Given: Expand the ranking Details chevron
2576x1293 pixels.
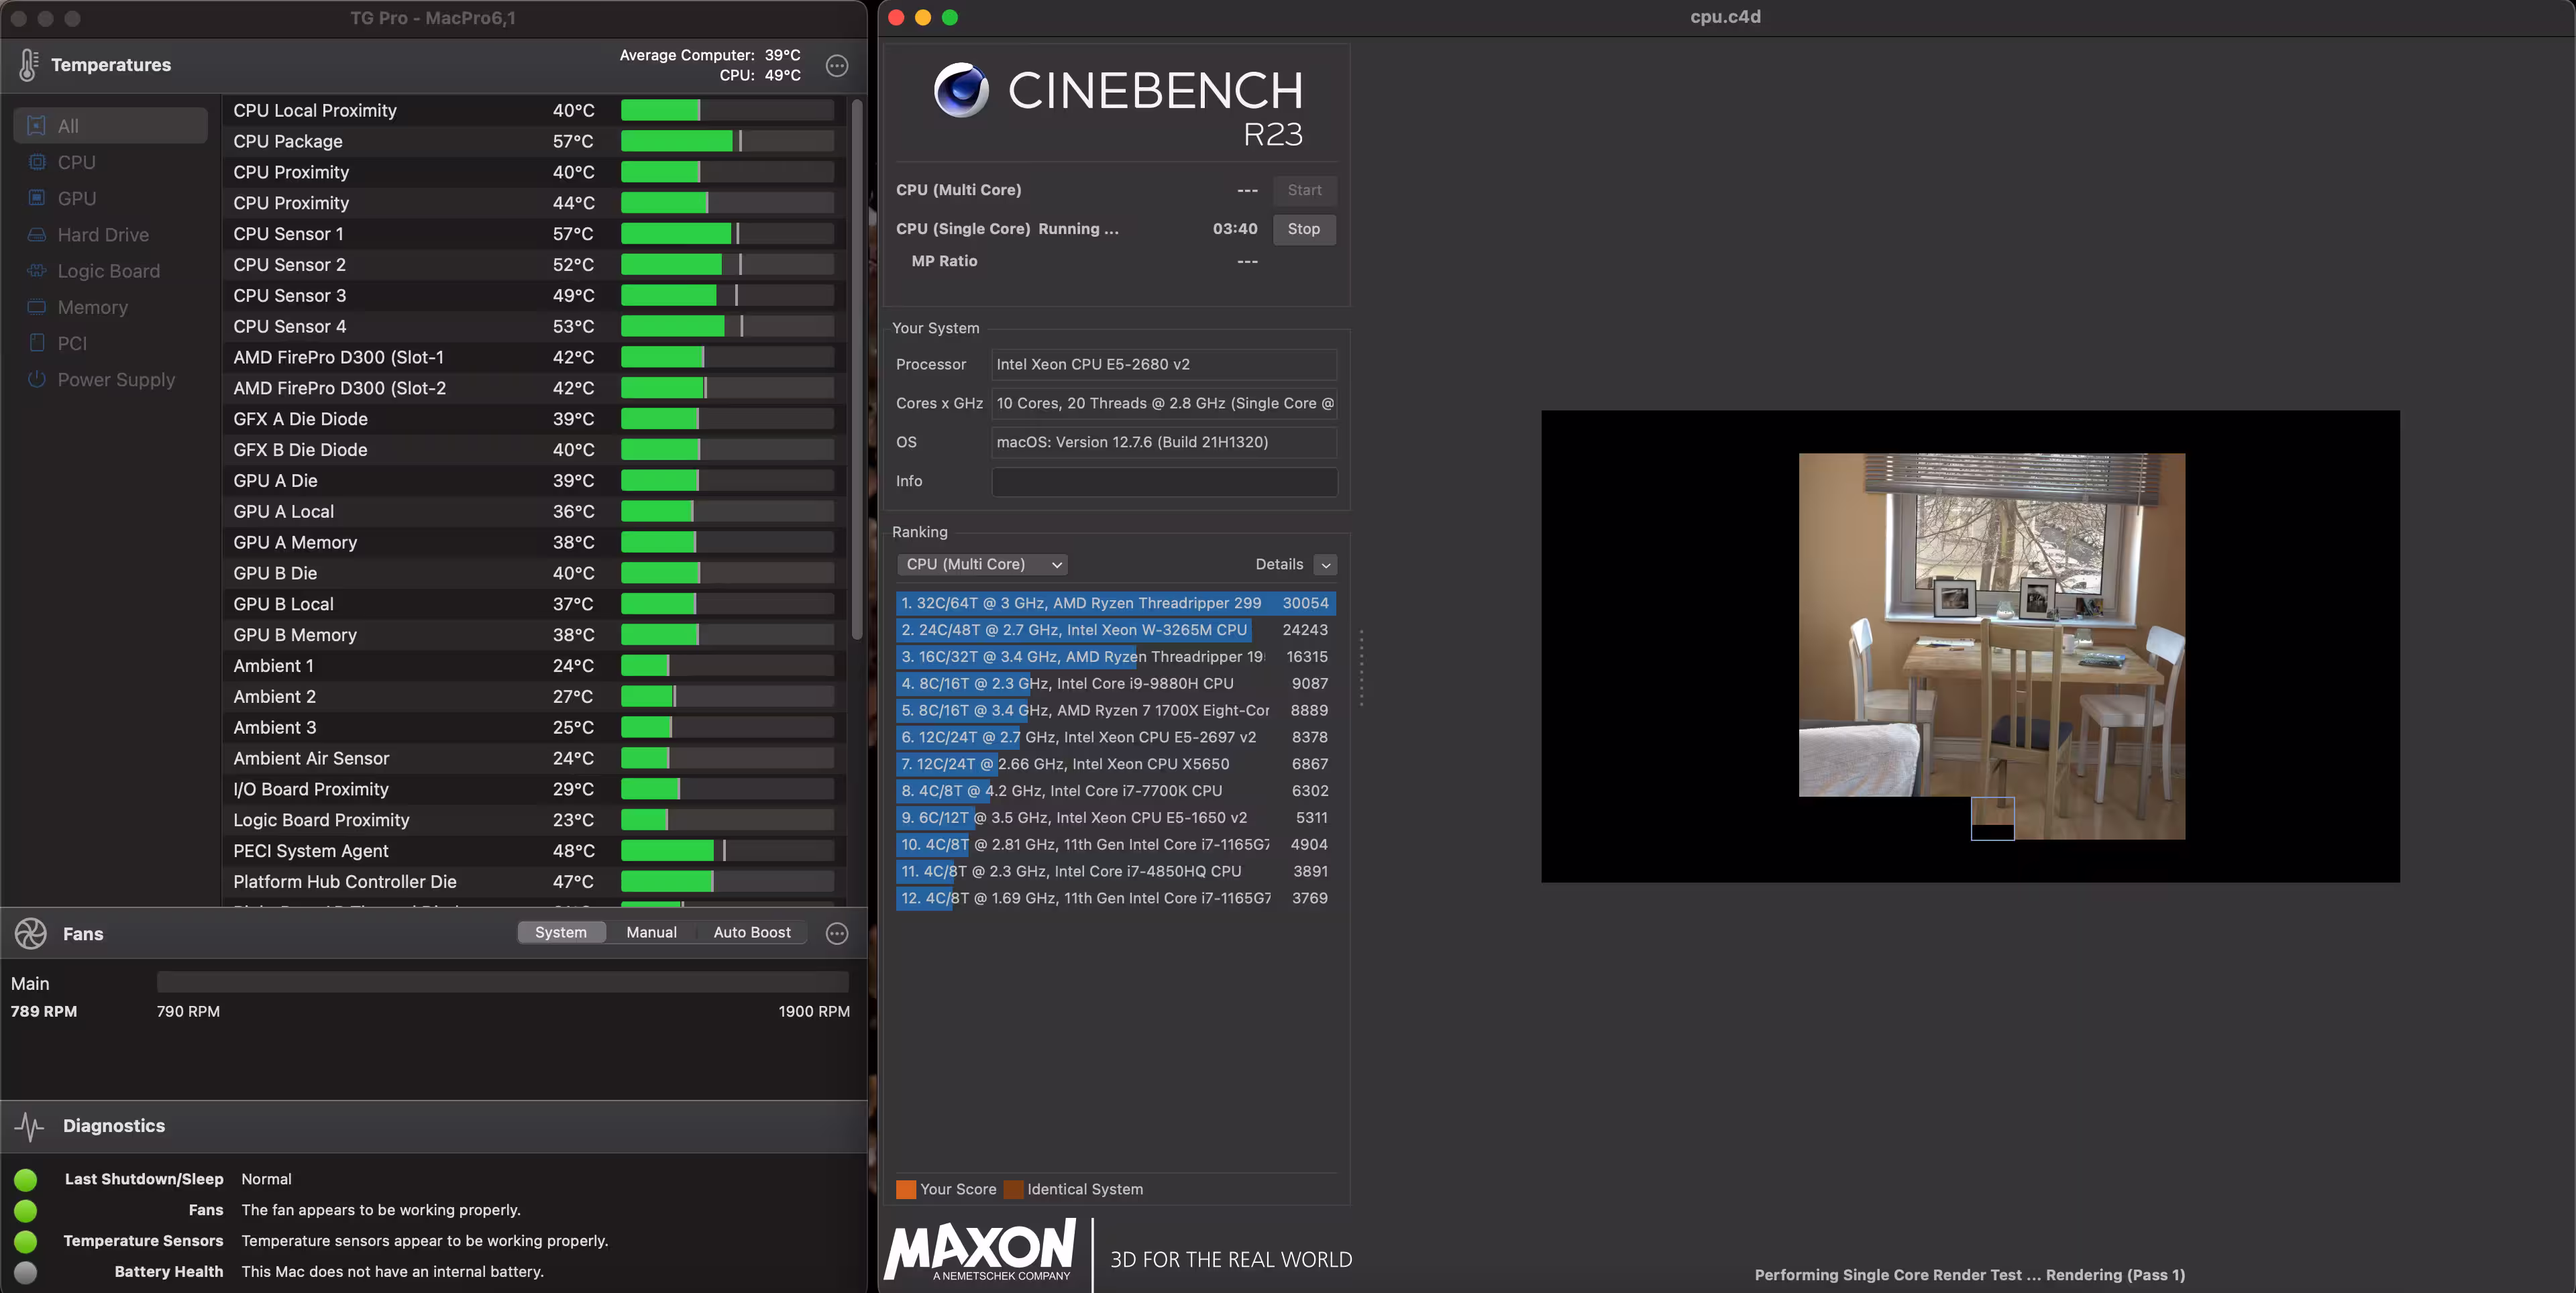Looking at the screenshot, I should 1325,565.
